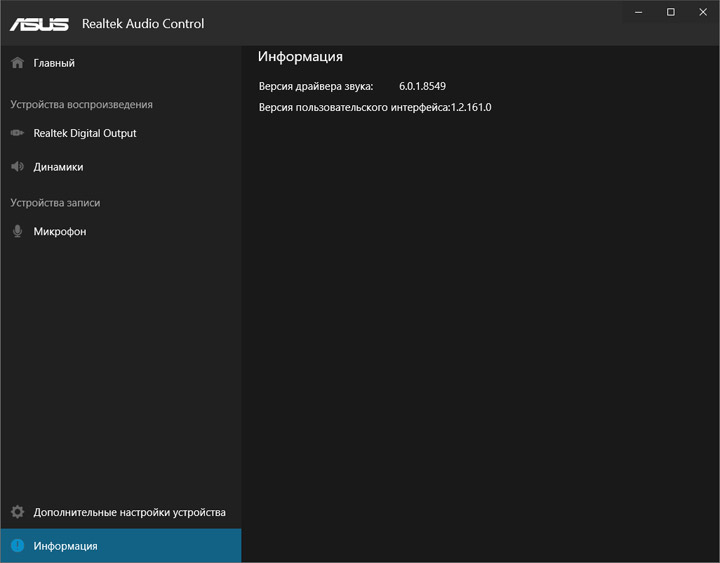Click the Устройства записи section header
Screen dimensions: 720x563
(x=55, y=202)
